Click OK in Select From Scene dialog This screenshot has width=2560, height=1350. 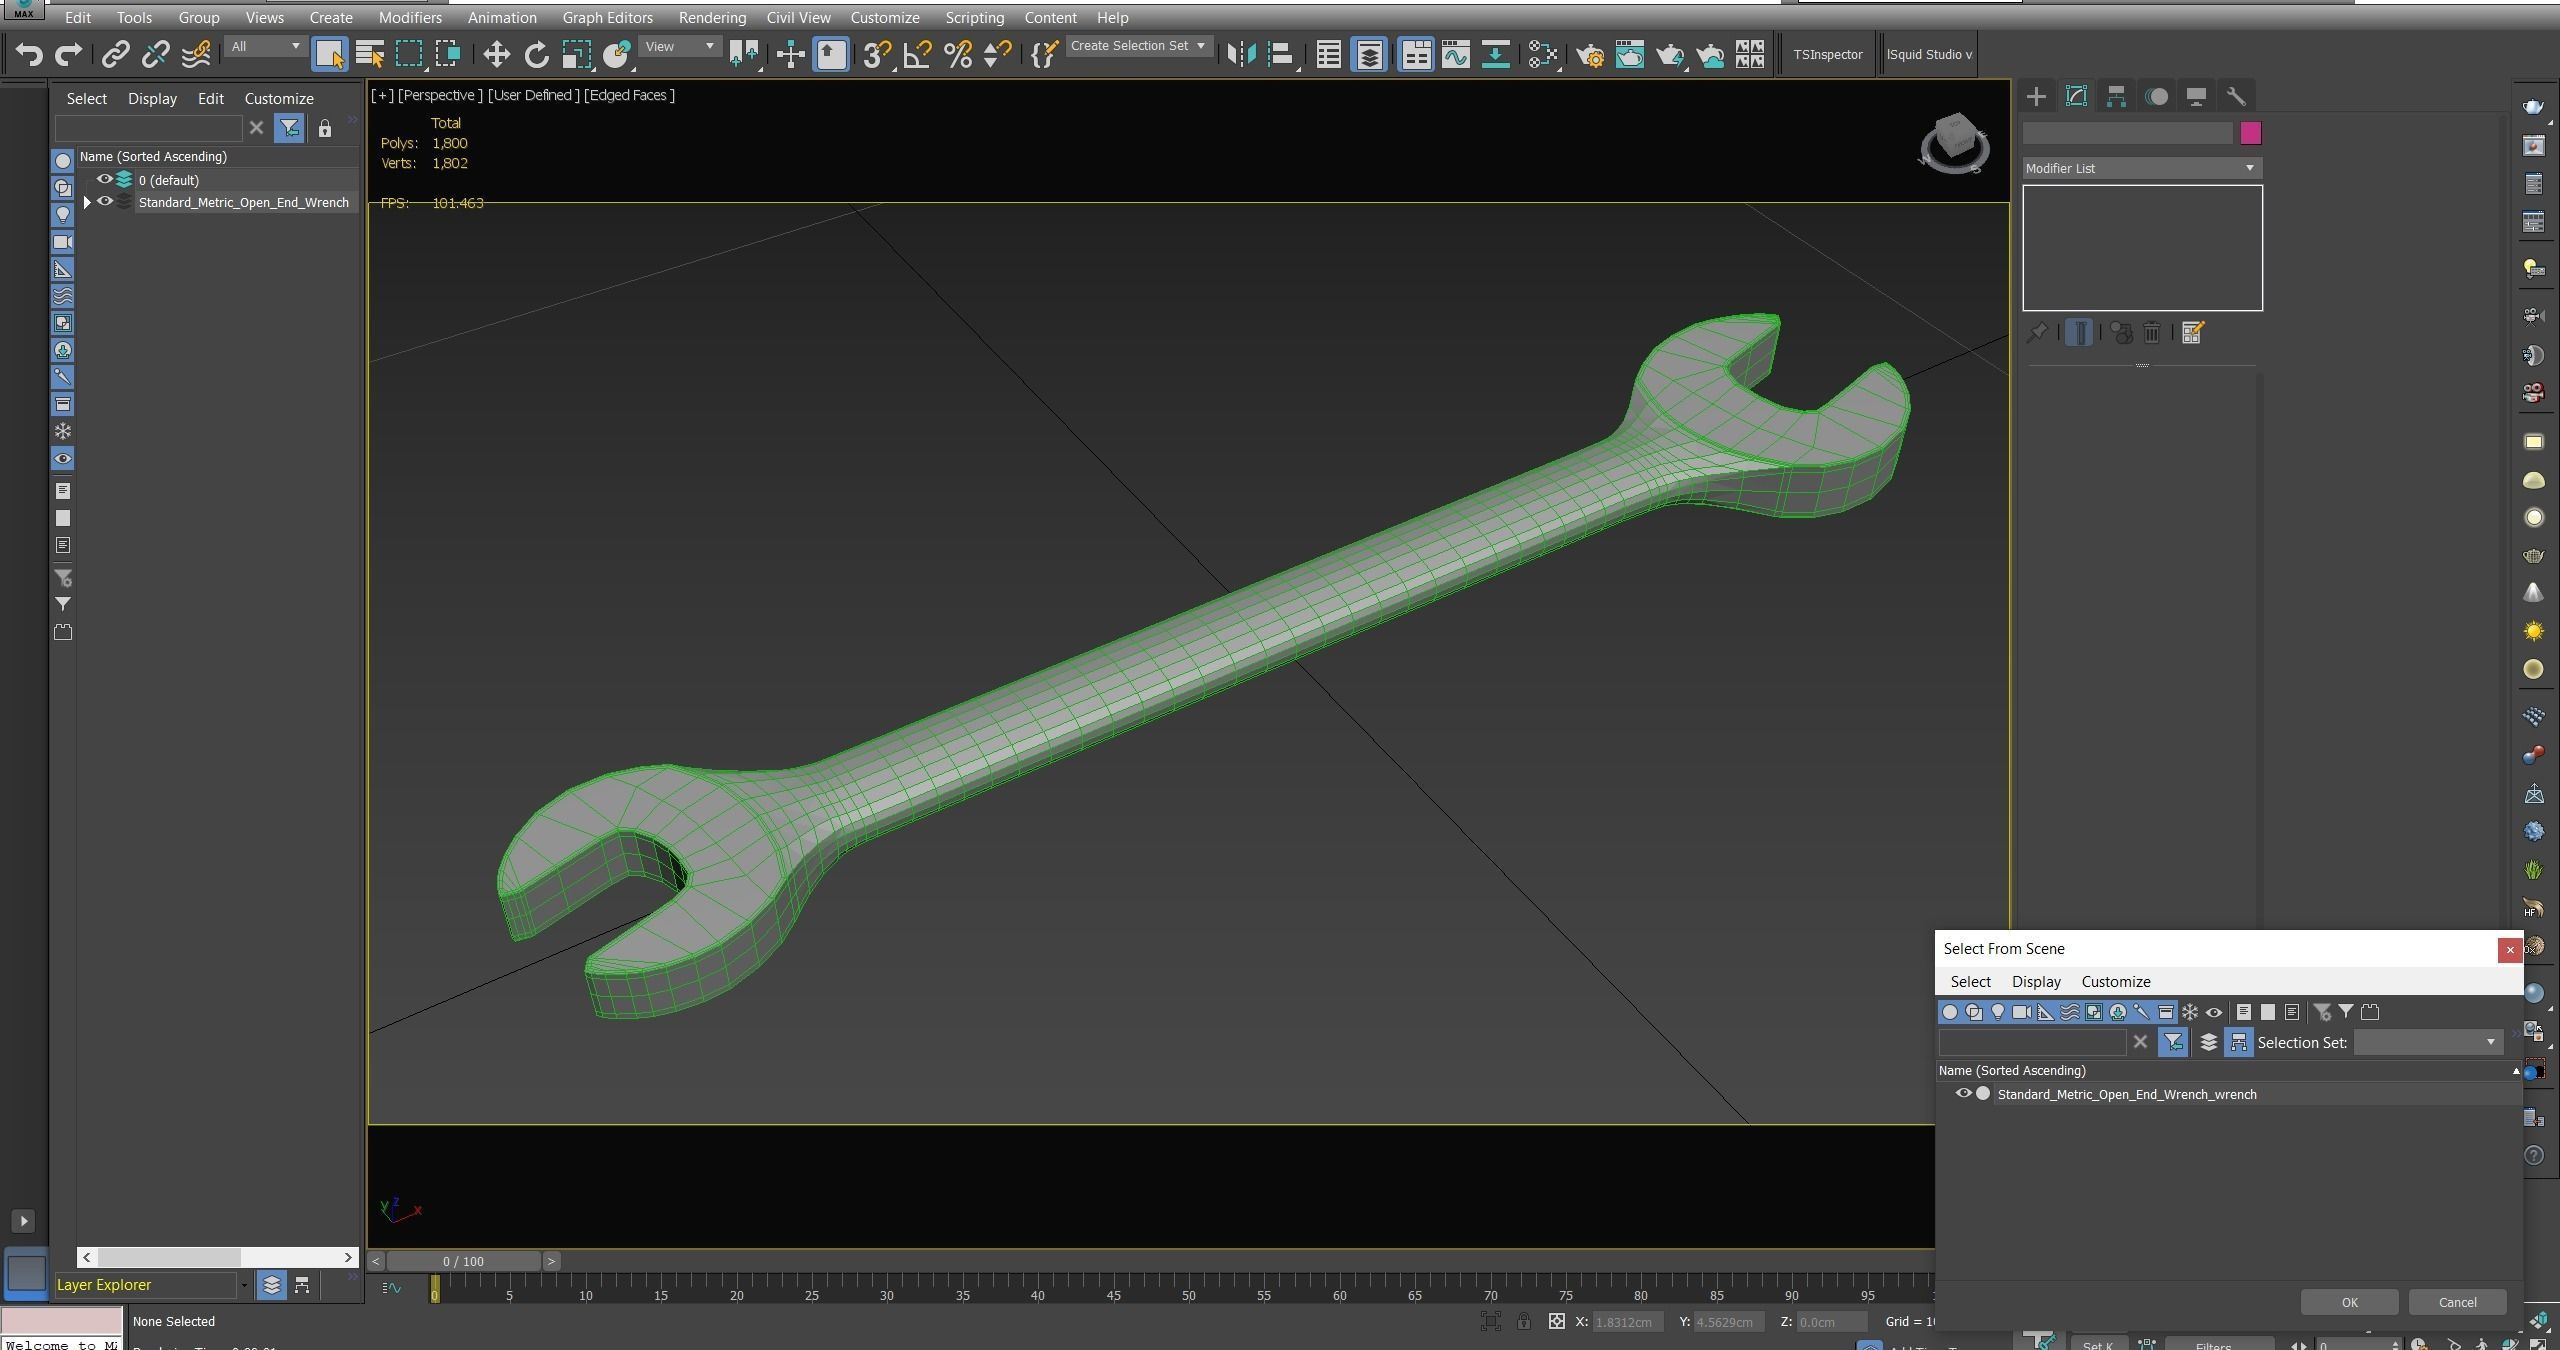point(2349,1302)
